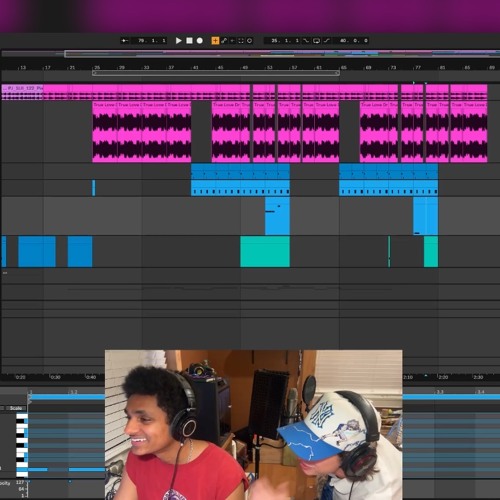Select the small teal clip near bar 79
Image resolution: width=500 pixels, height=500 pixels.
(431, 252)
